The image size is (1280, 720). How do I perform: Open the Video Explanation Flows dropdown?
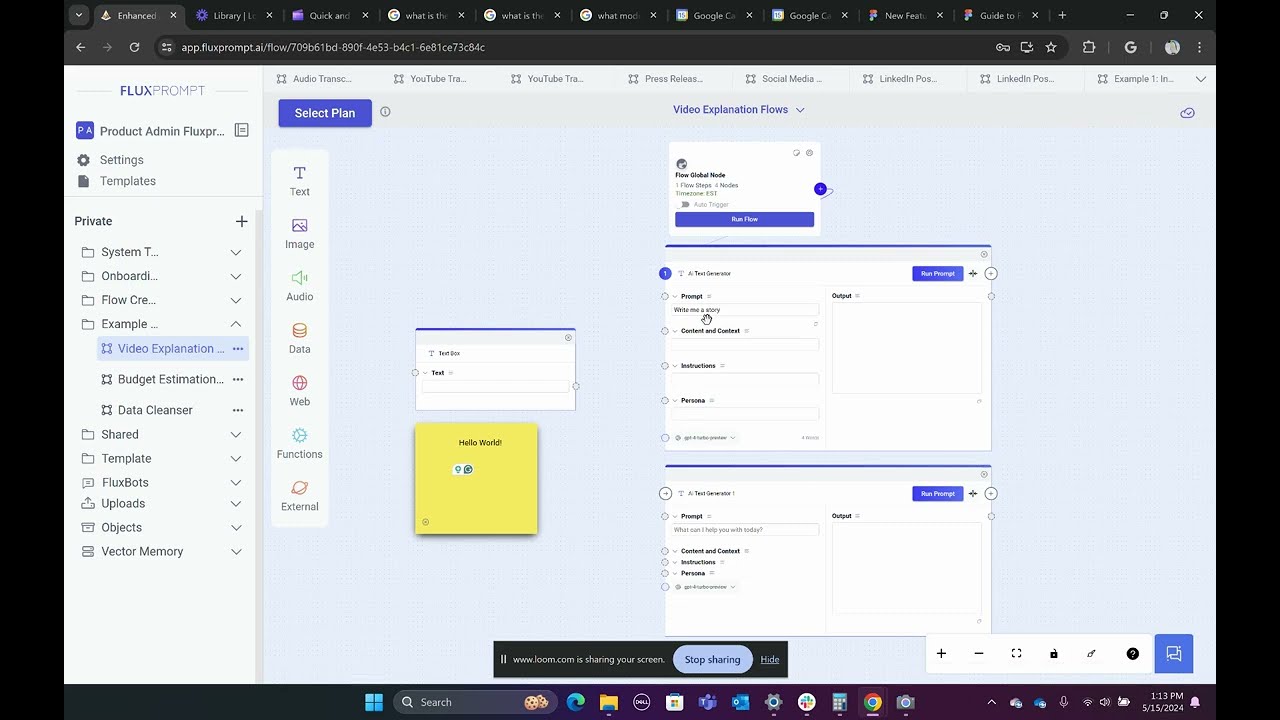[739, 110]
